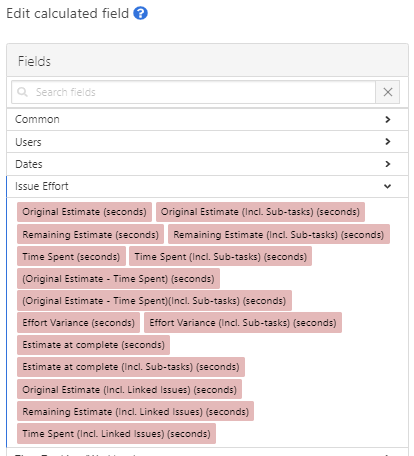This screenshot has width=414, height=456.
Task: Select Time Spent (Incl. Sub-tasks) tag
Action: click(220, 256)
